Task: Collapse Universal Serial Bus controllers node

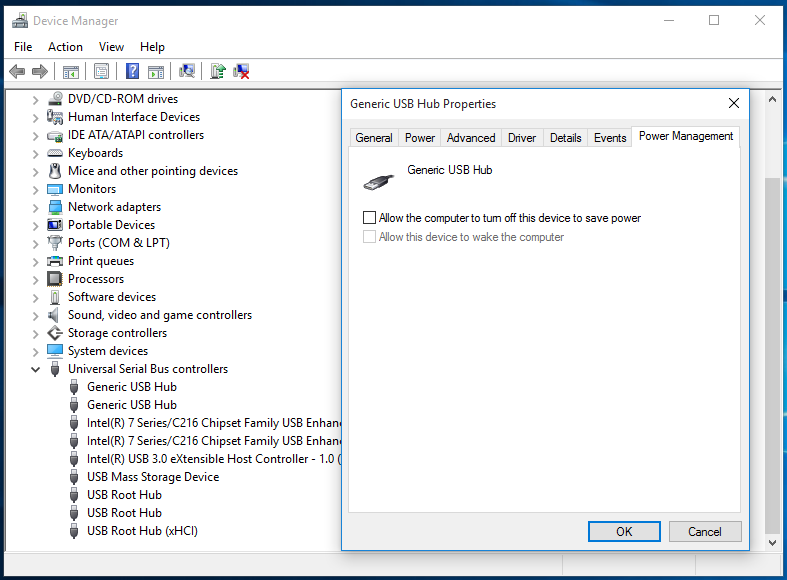Action: coord(35,370)
